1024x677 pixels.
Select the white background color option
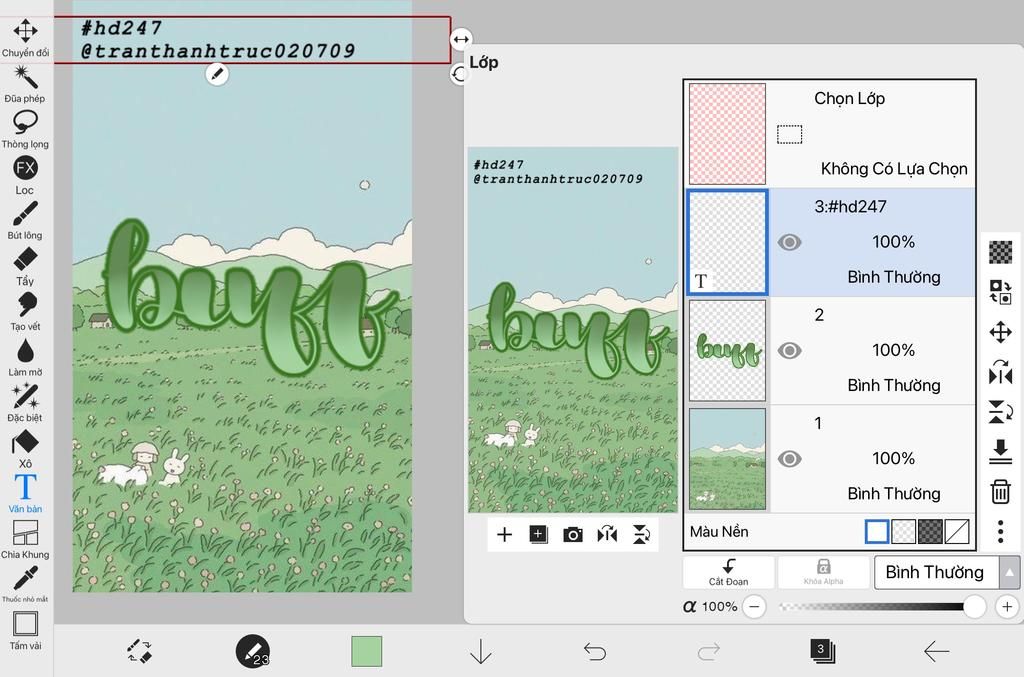point(876,531)
